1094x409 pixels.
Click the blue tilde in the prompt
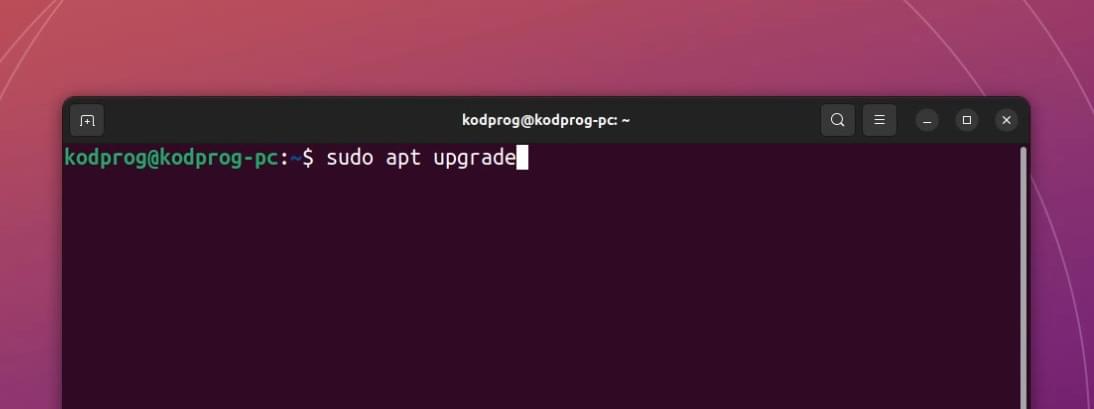pyautogui.click(x=296, y=158)
